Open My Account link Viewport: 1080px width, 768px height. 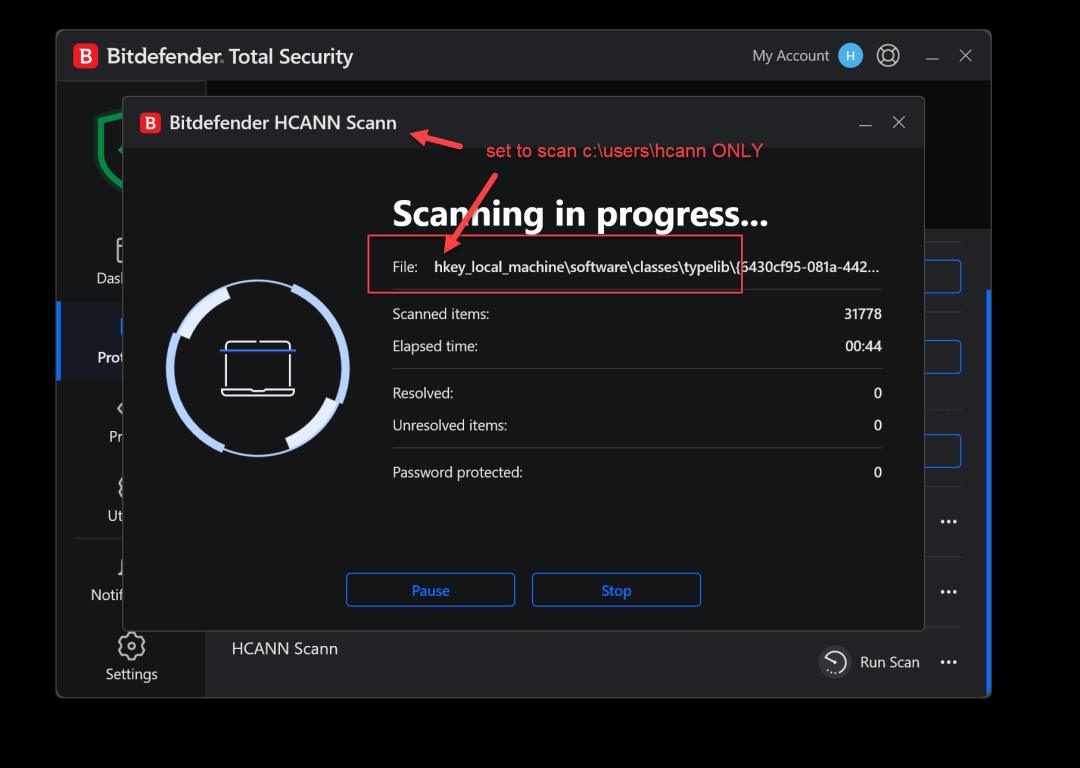790,56
